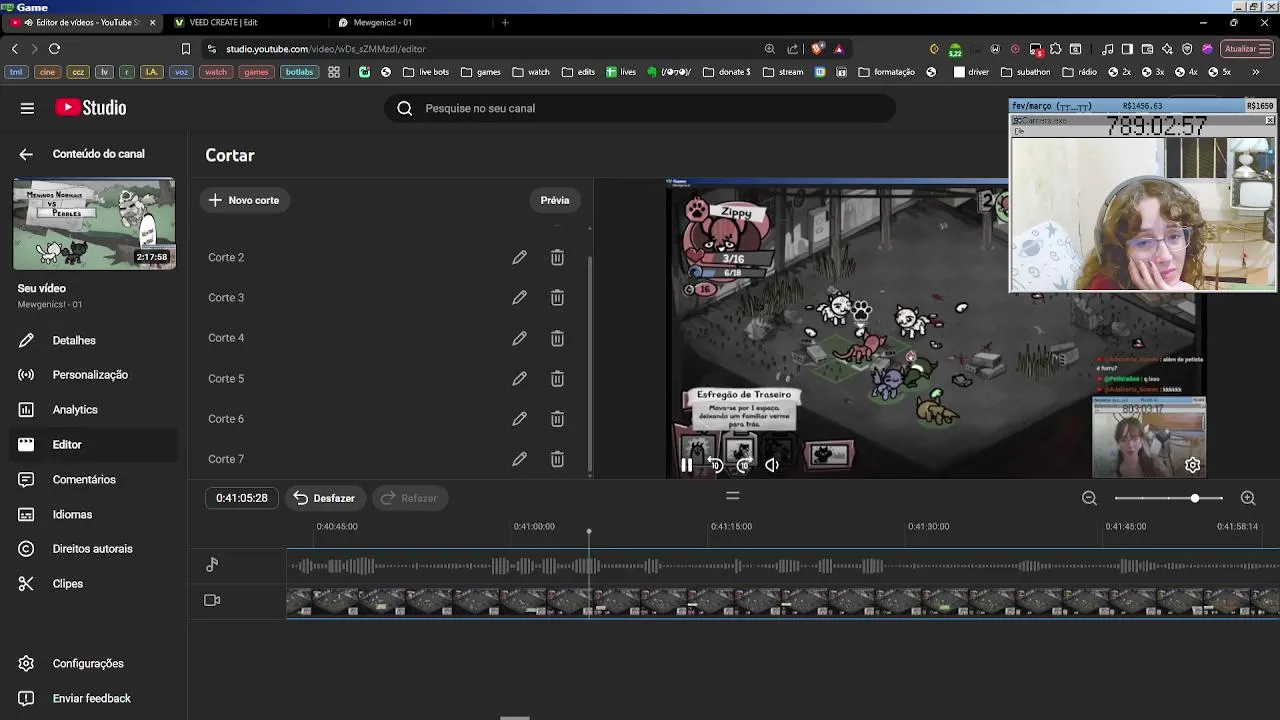
Task: Edit Corte 5 with the pencil icon
Action: pyautogui.click(x=519, y=378)
